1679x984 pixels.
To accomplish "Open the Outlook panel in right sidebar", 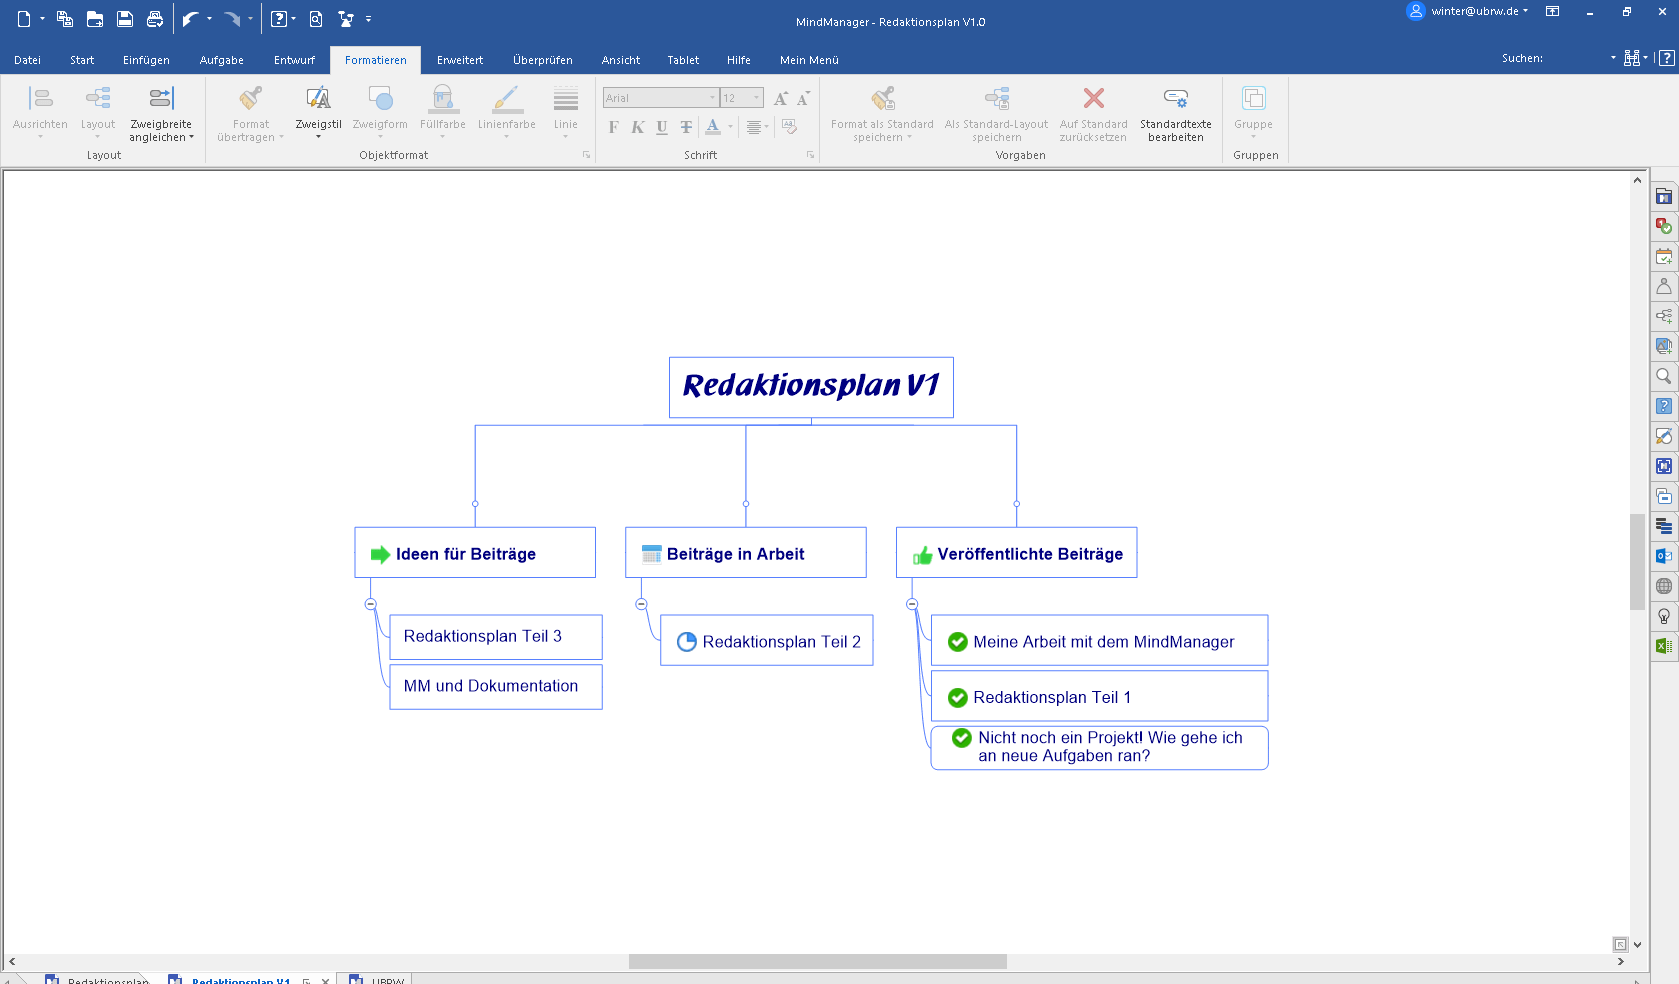I will coord(1664,556).
